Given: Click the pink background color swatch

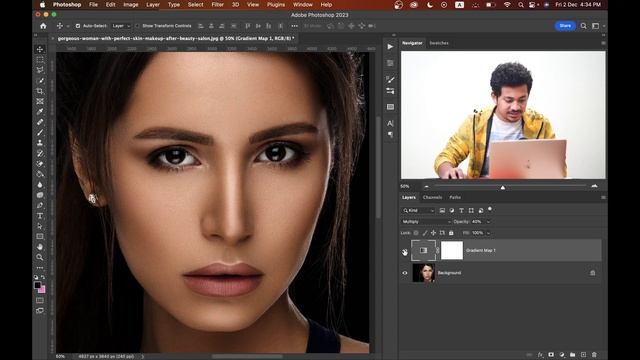Looking at the screenshot, I should pyautogui.click(x=42, y=290).
